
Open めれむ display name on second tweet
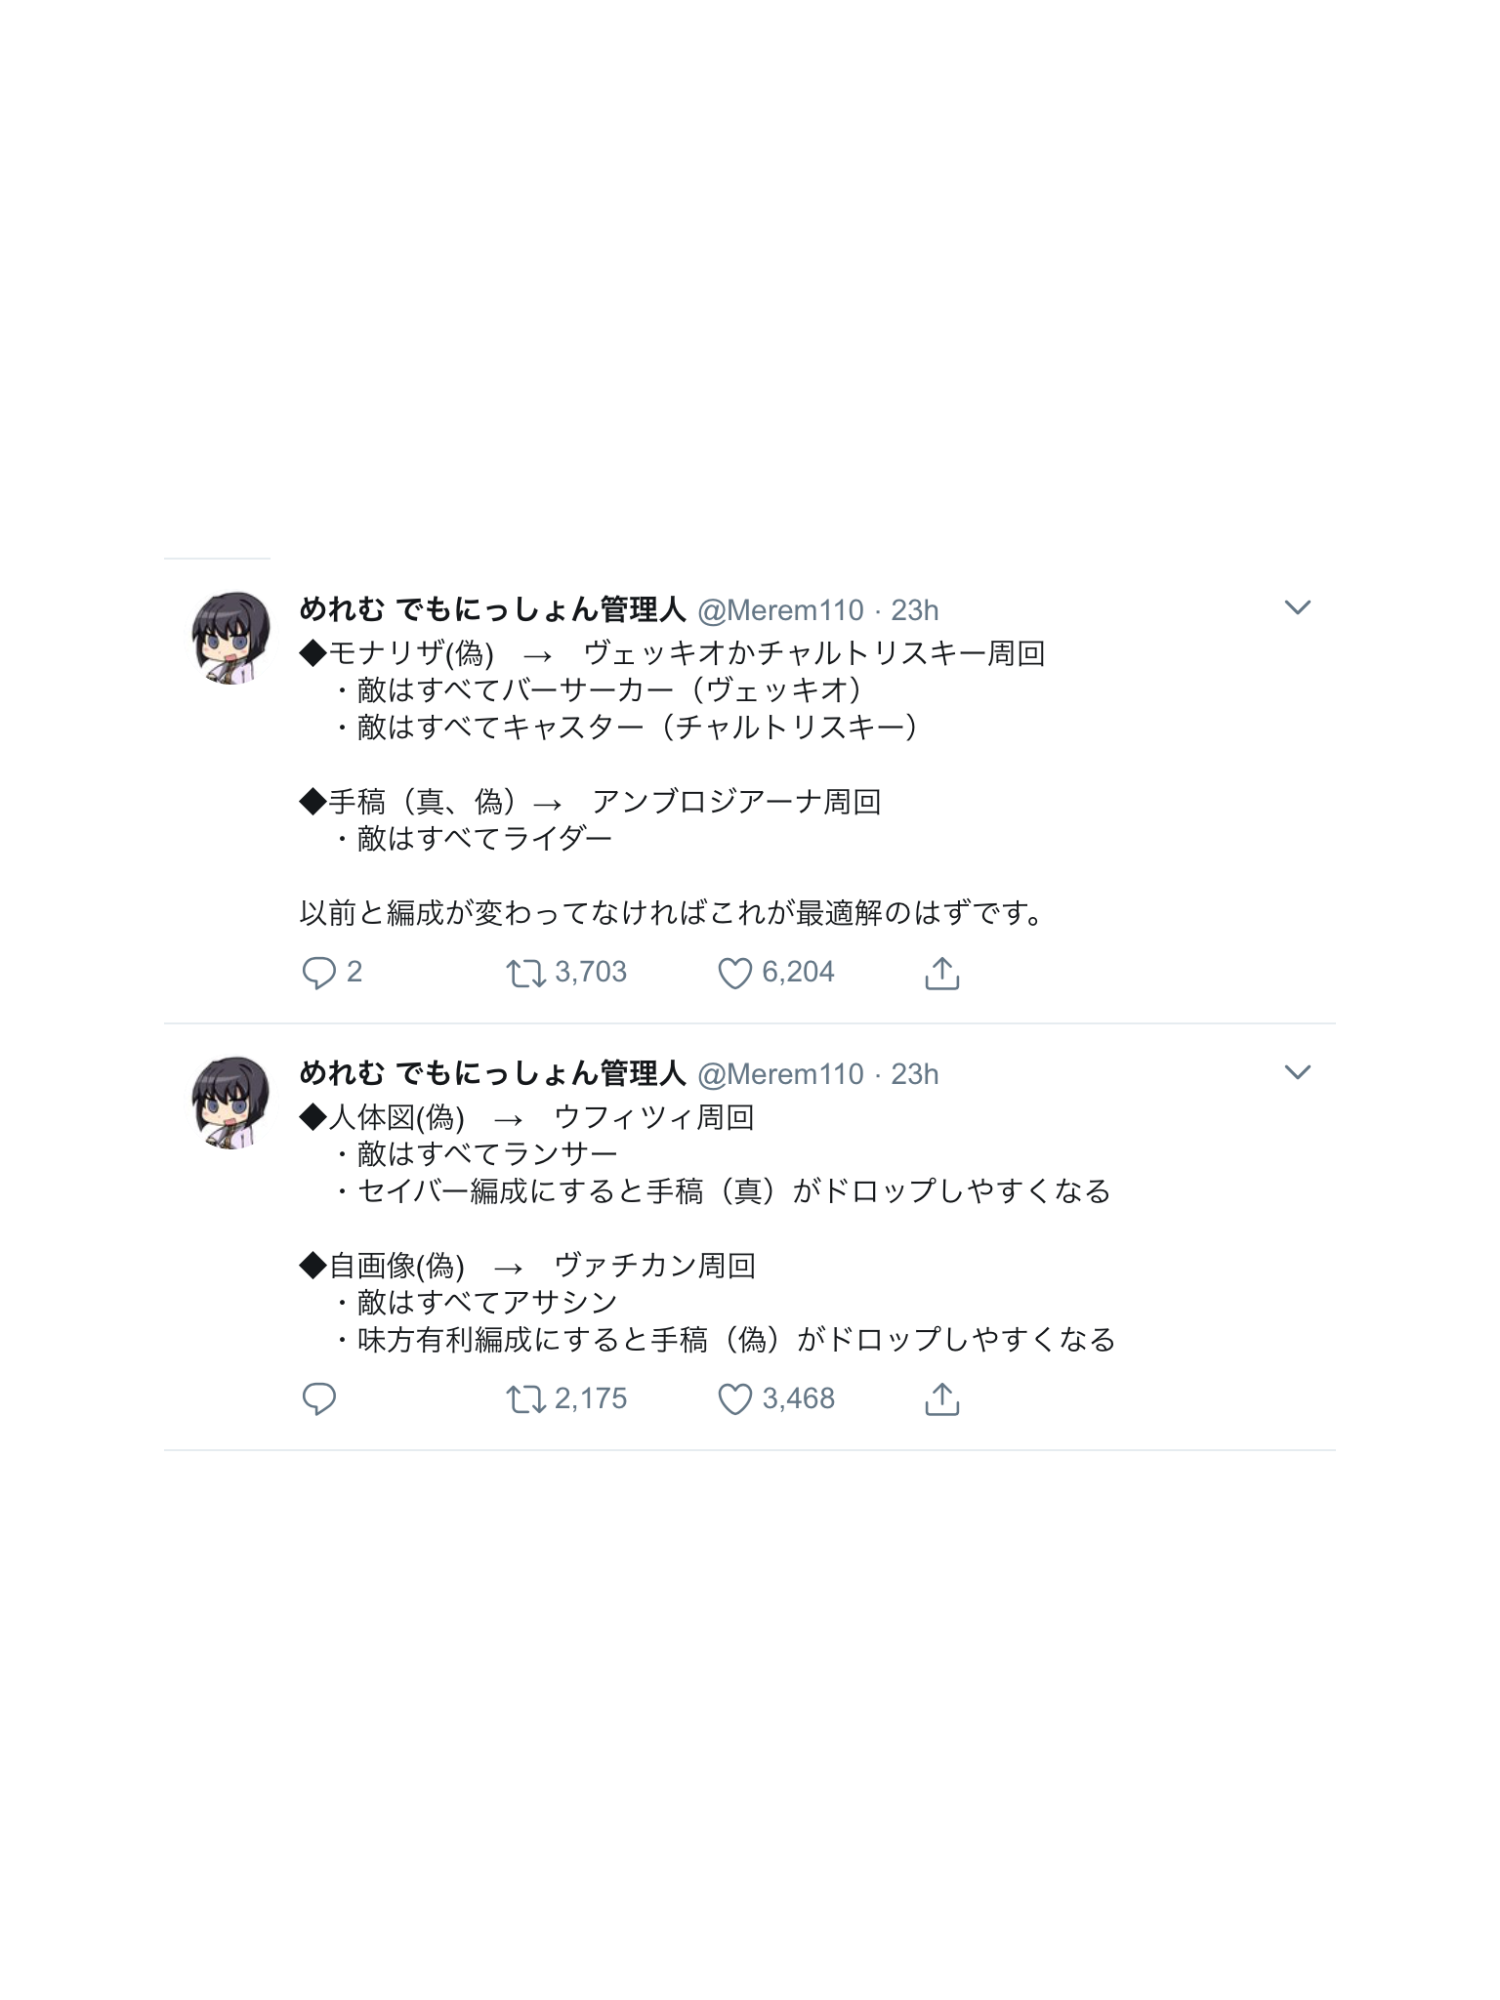tap(492, 1073)
